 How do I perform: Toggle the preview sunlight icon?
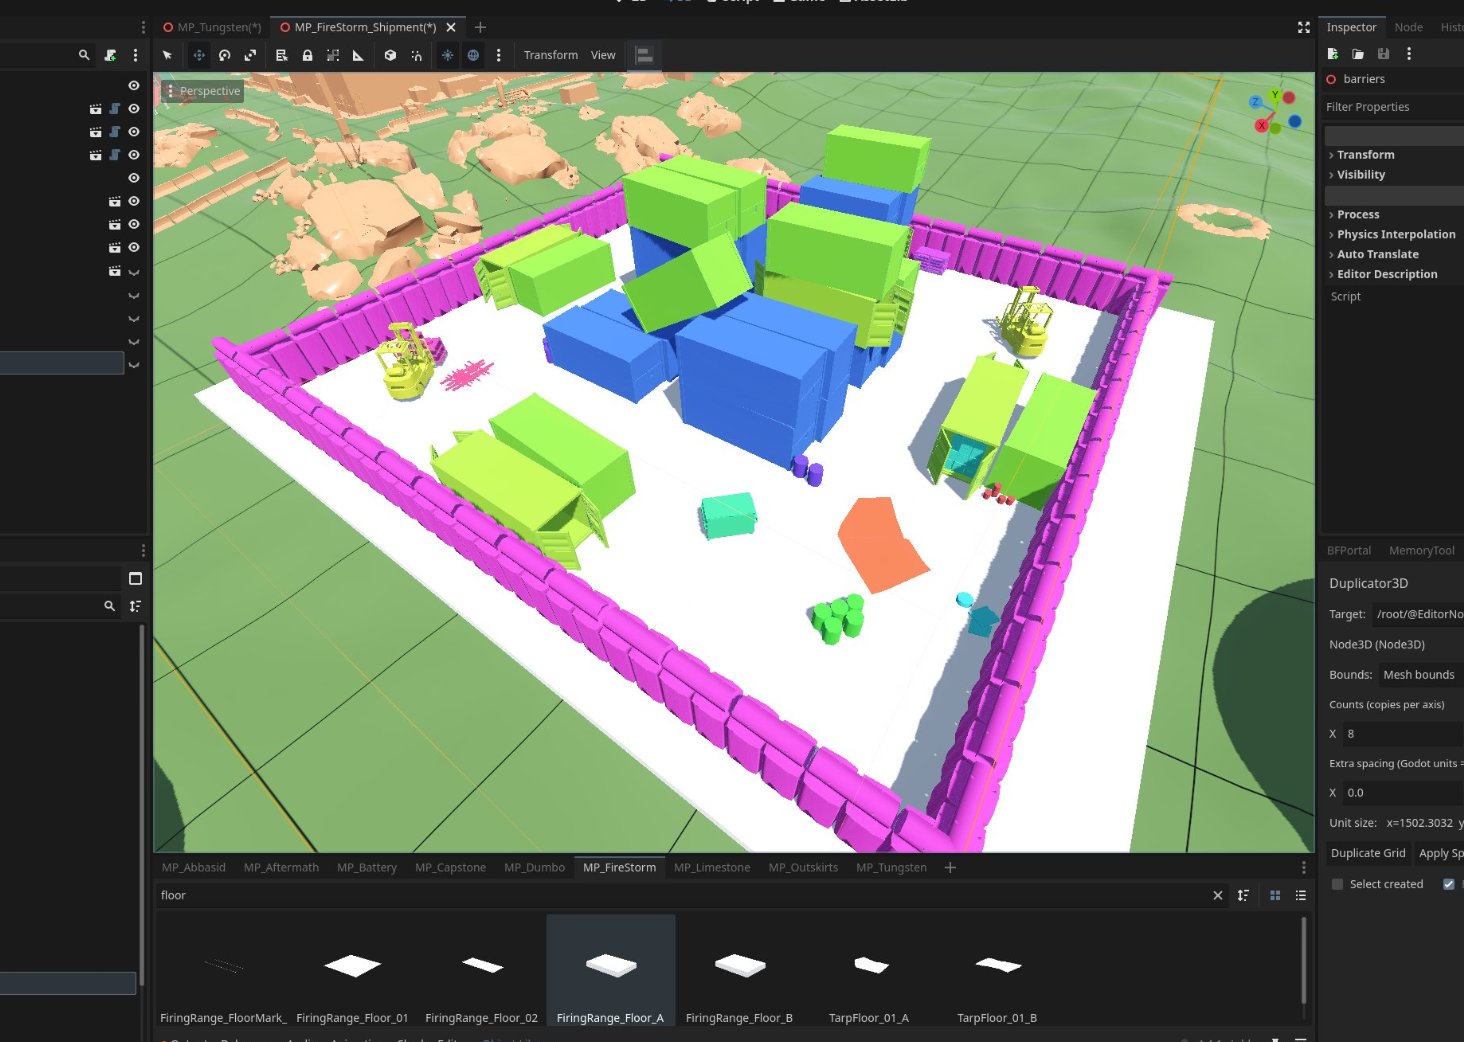pos(447,55)
